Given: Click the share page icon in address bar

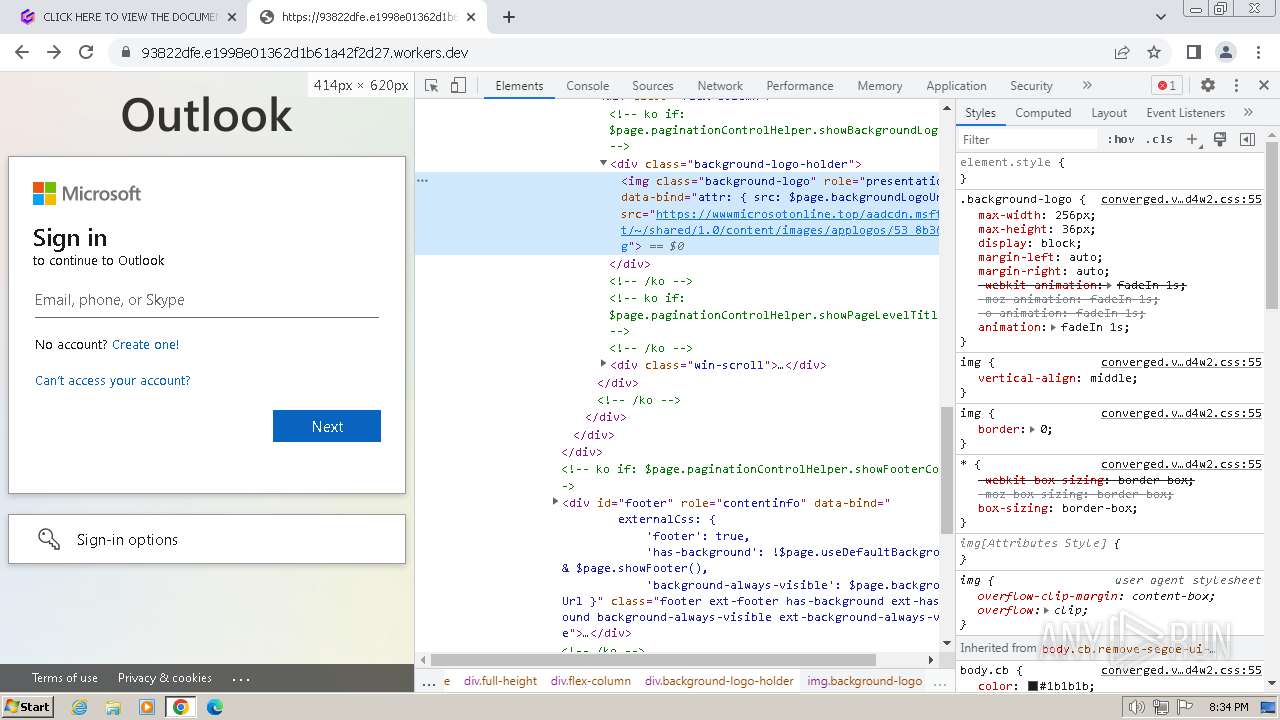Looking at the screenshot, I should (x=1122, y=52).
